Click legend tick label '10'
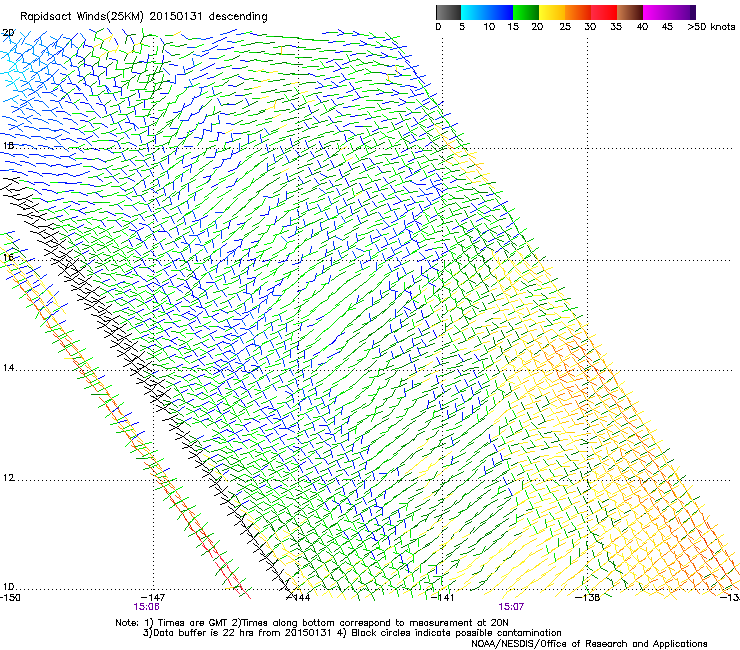The image size is (740, 650). pyautogui.click(x=489, y=27)
